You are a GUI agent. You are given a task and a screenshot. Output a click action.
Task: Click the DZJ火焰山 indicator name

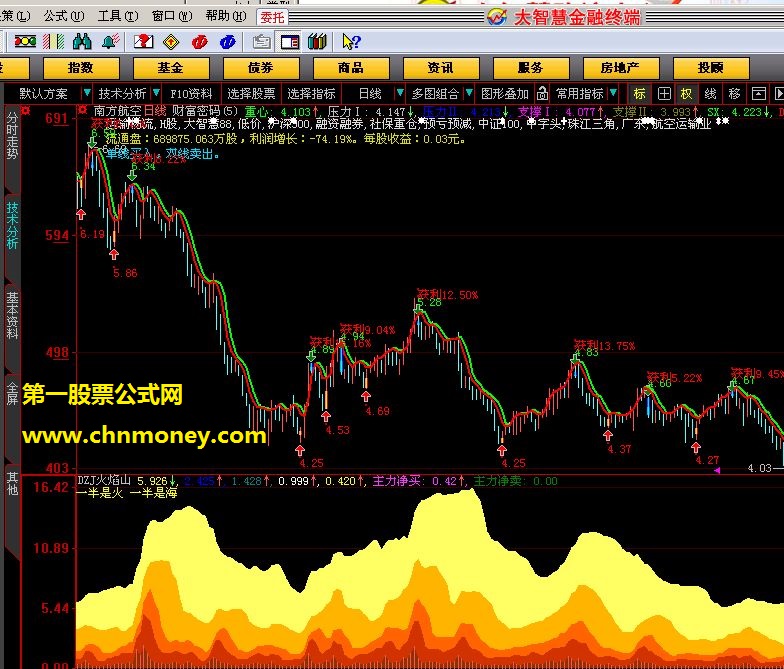104,480
